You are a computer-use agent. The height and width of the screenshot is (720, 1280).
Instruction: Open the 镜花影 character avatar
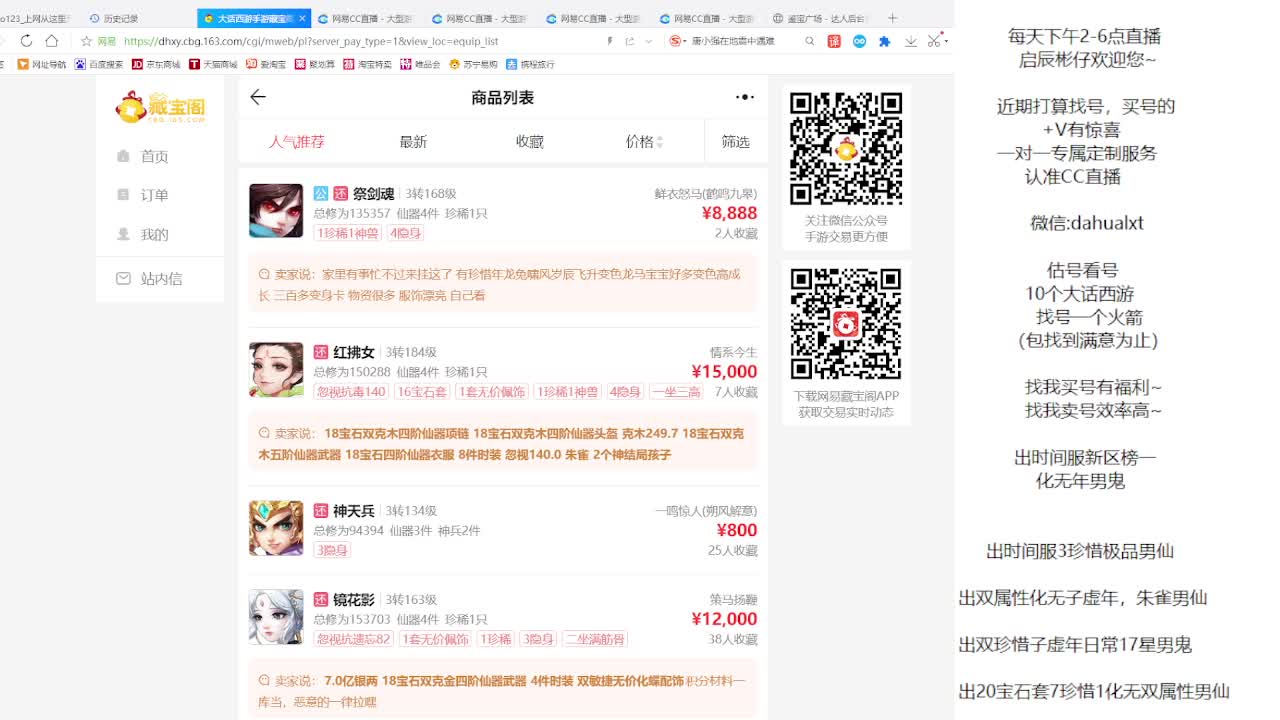pos(276,617)
